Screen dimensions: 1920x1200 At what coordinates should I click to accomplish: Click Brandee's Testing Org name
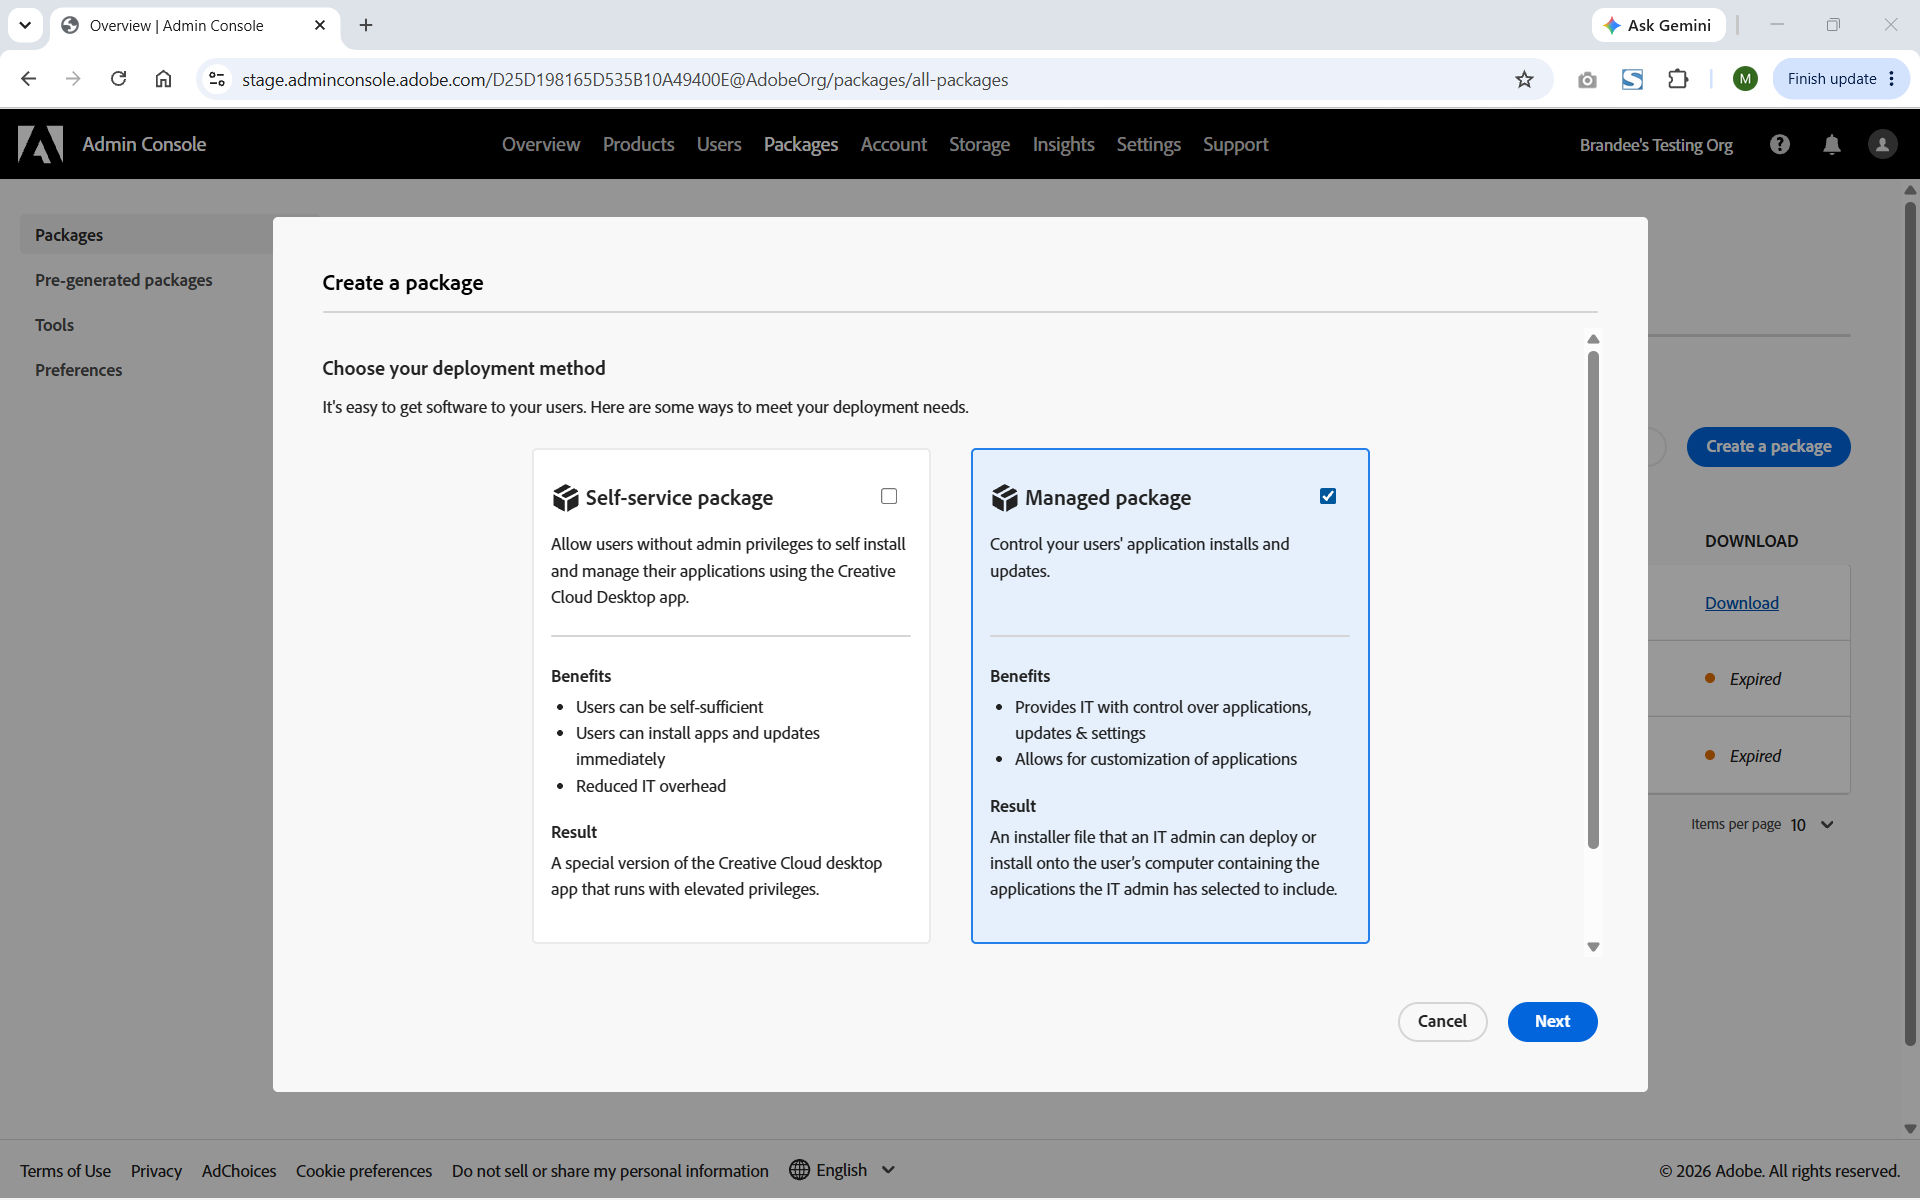point(1656,145)
